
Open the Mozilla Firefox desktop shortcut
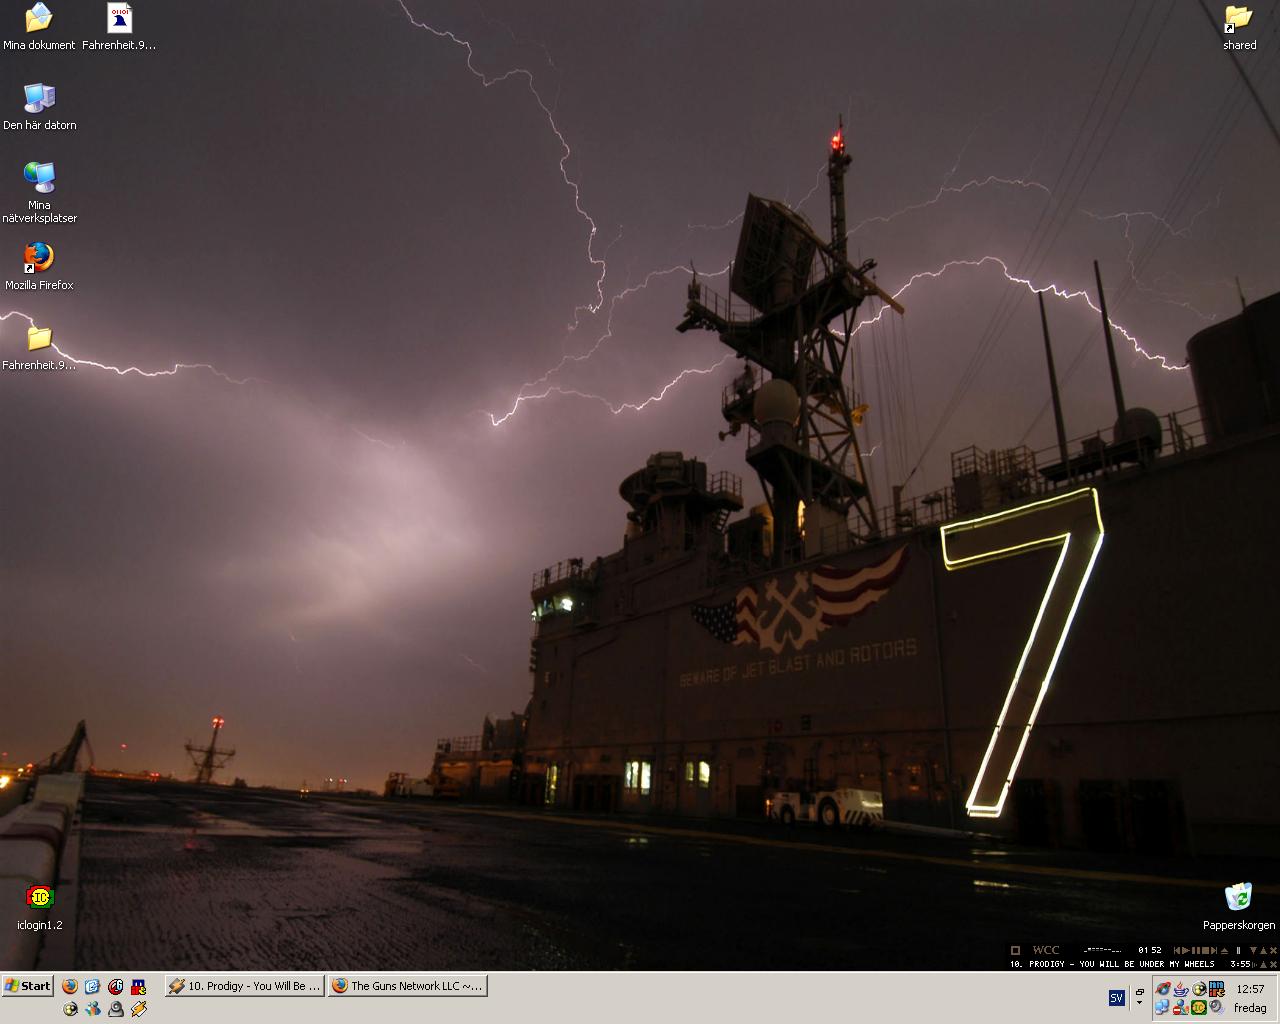point(39,266)
